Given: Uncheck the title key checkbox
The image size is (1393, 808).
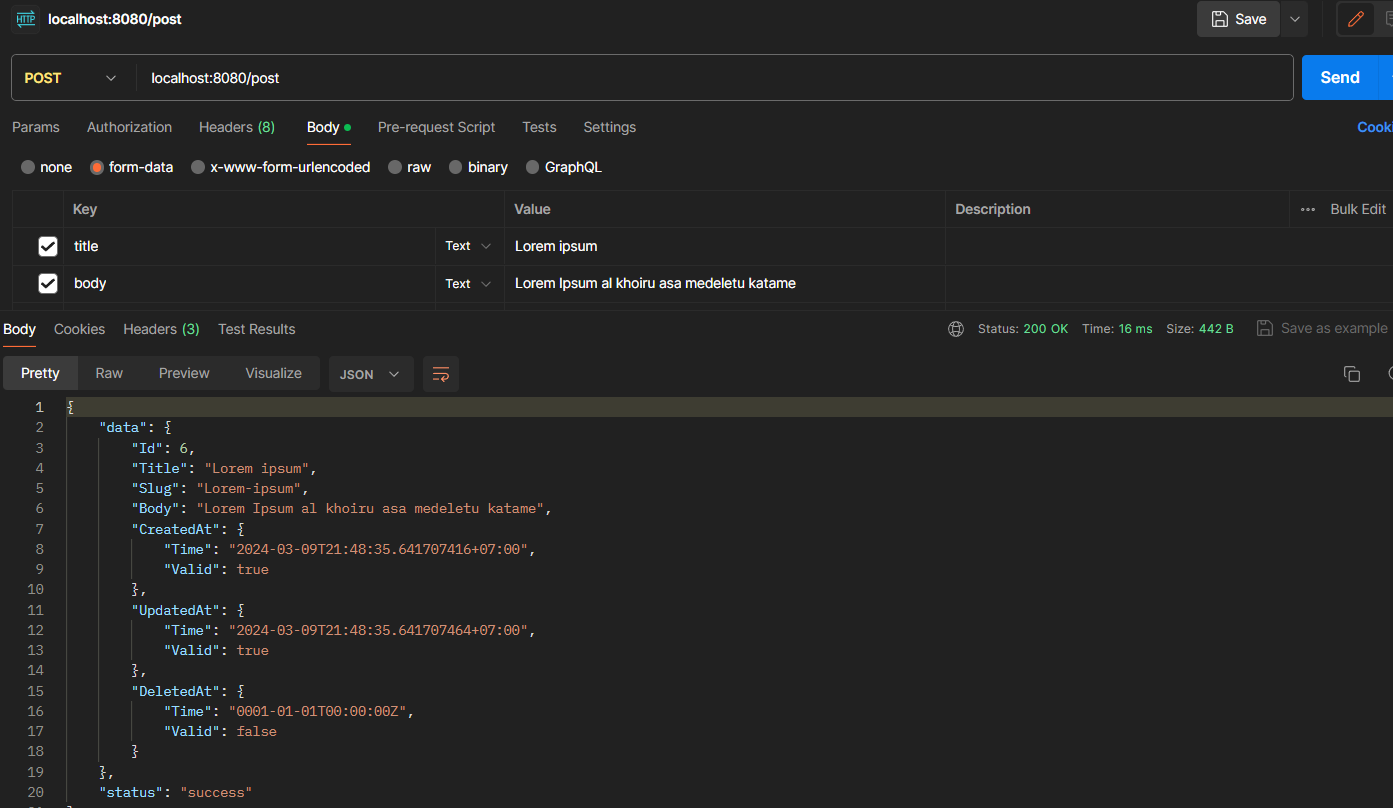Looking at the screenshot, I should [48, 246].
